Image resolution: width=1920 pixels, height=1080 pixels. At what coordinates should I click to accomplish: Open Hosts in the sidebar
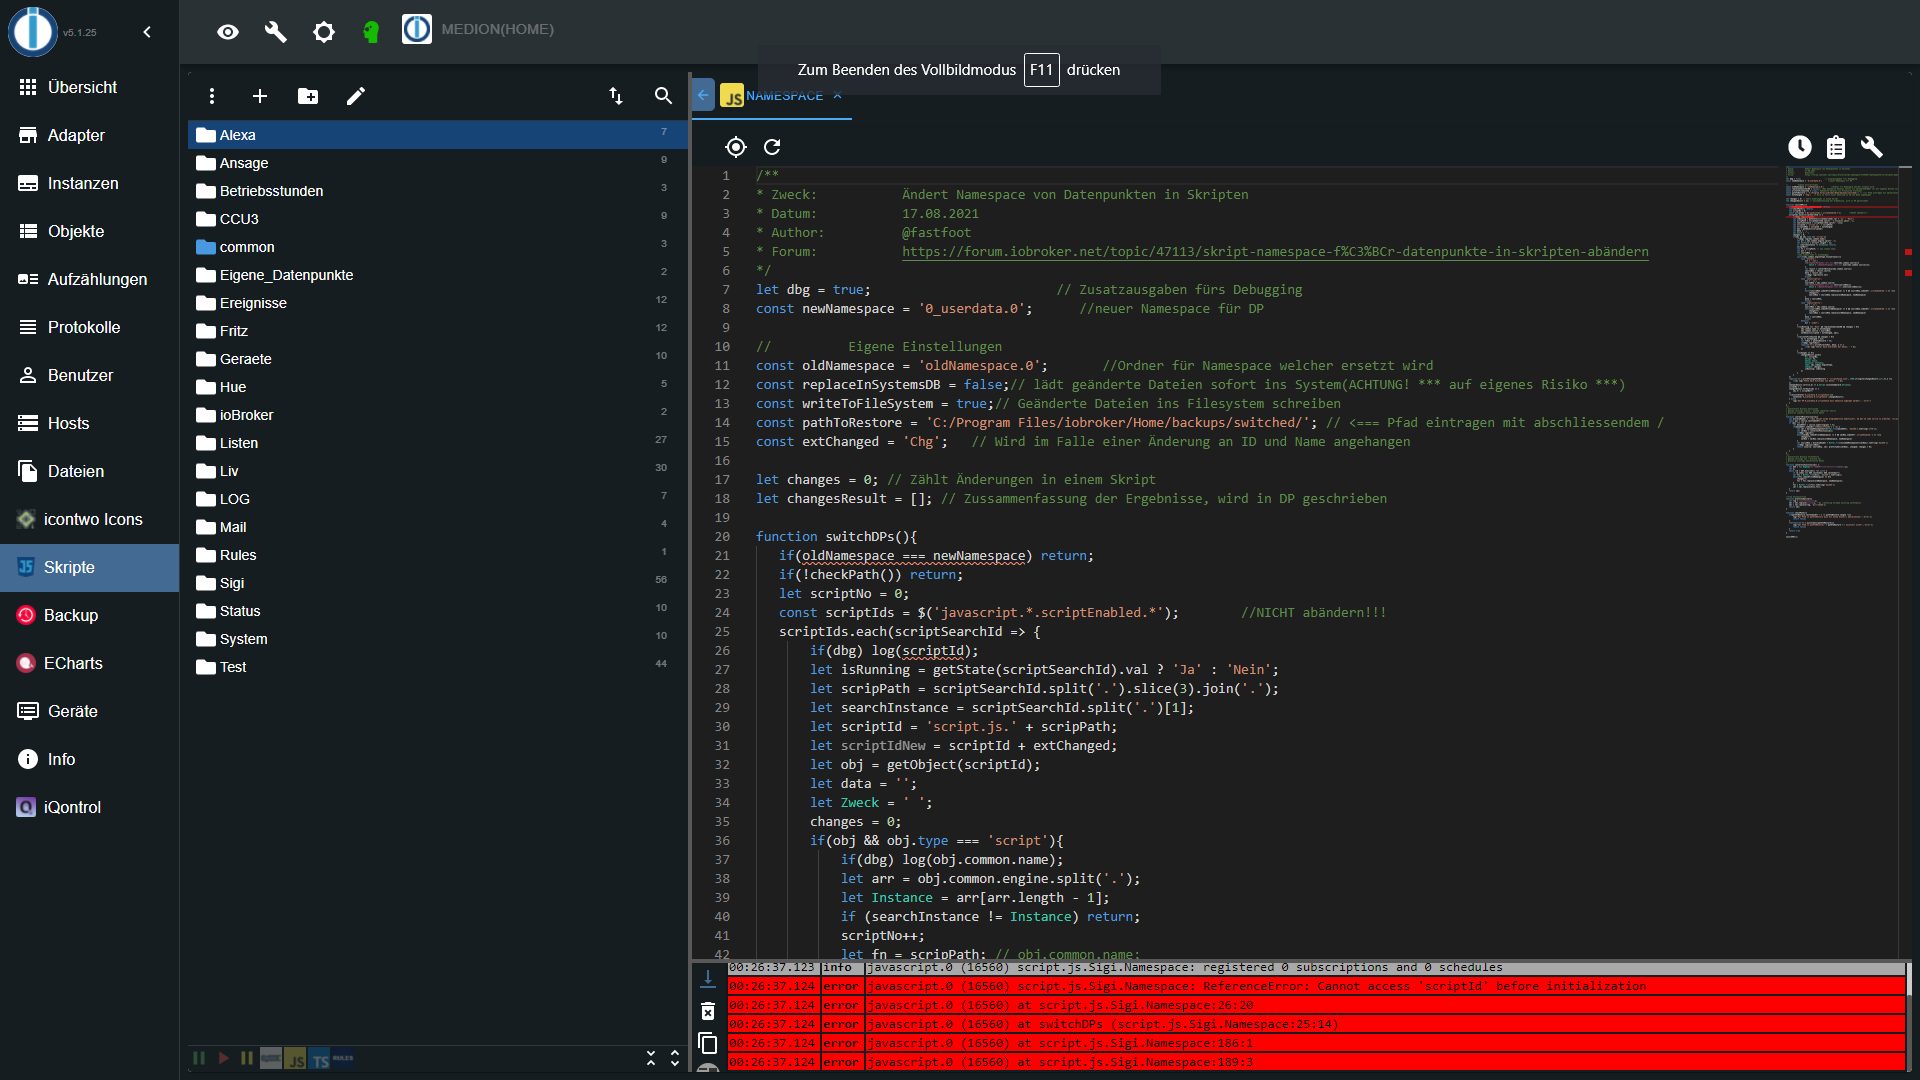coord(90,423)
